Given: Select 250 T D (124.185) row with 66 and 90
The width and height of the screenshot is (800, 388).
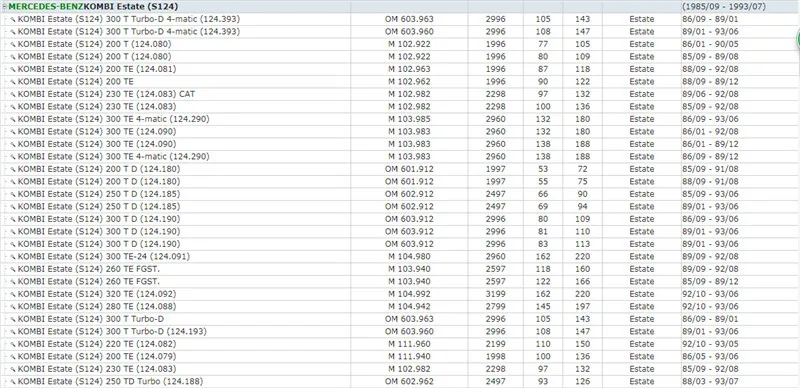Looking at the screenshot, I should [x=400, y=194].
